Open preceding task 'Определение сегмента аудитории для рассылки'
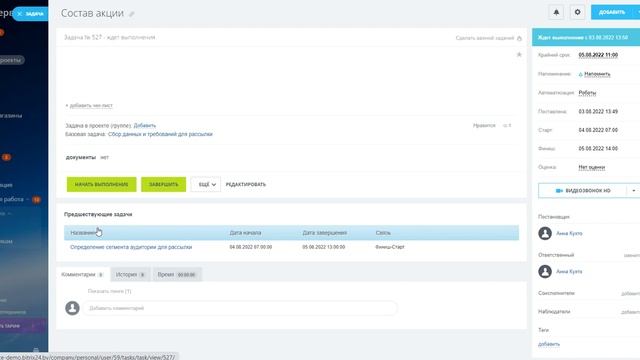Viewport: 640px width, 360px height. click(x=131, y=247)
